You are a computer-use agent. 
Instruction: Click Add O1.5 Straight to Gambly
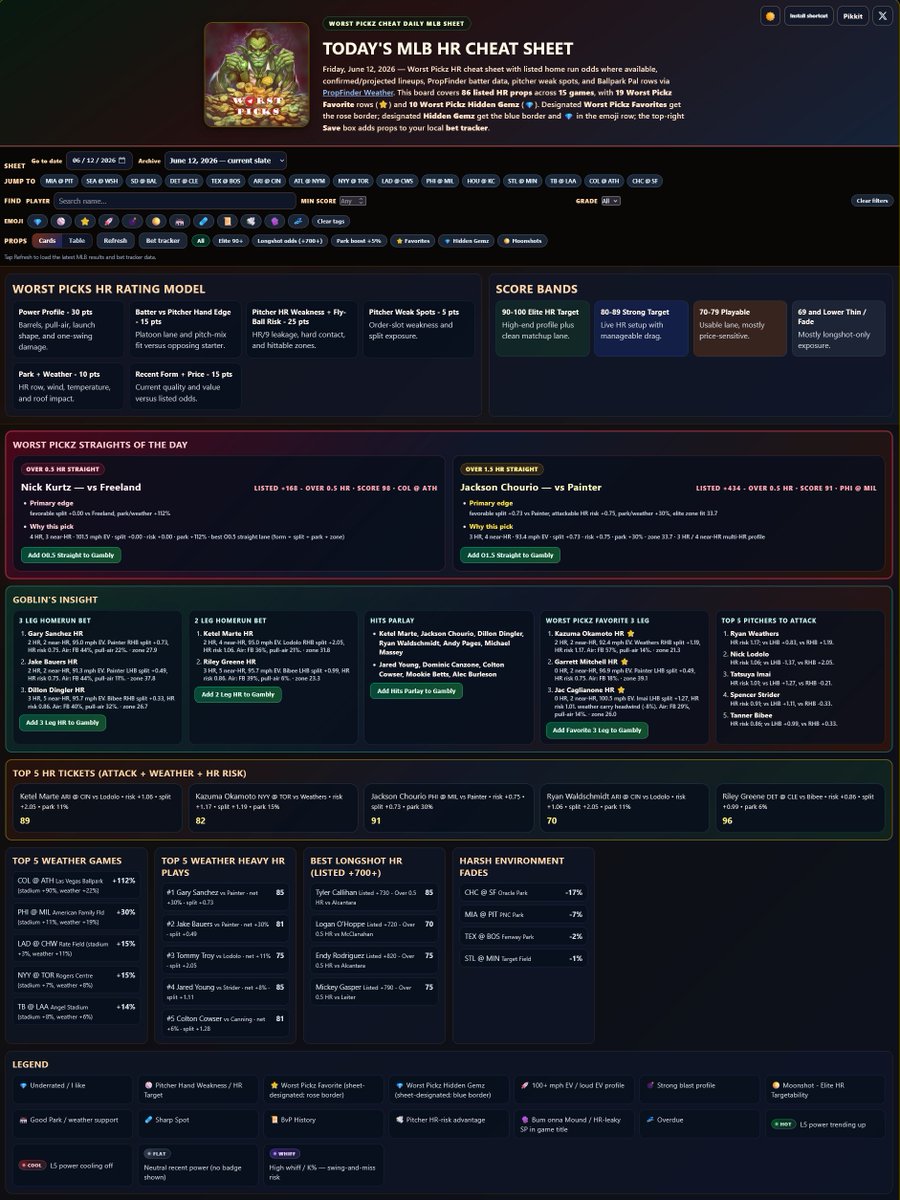510,555
